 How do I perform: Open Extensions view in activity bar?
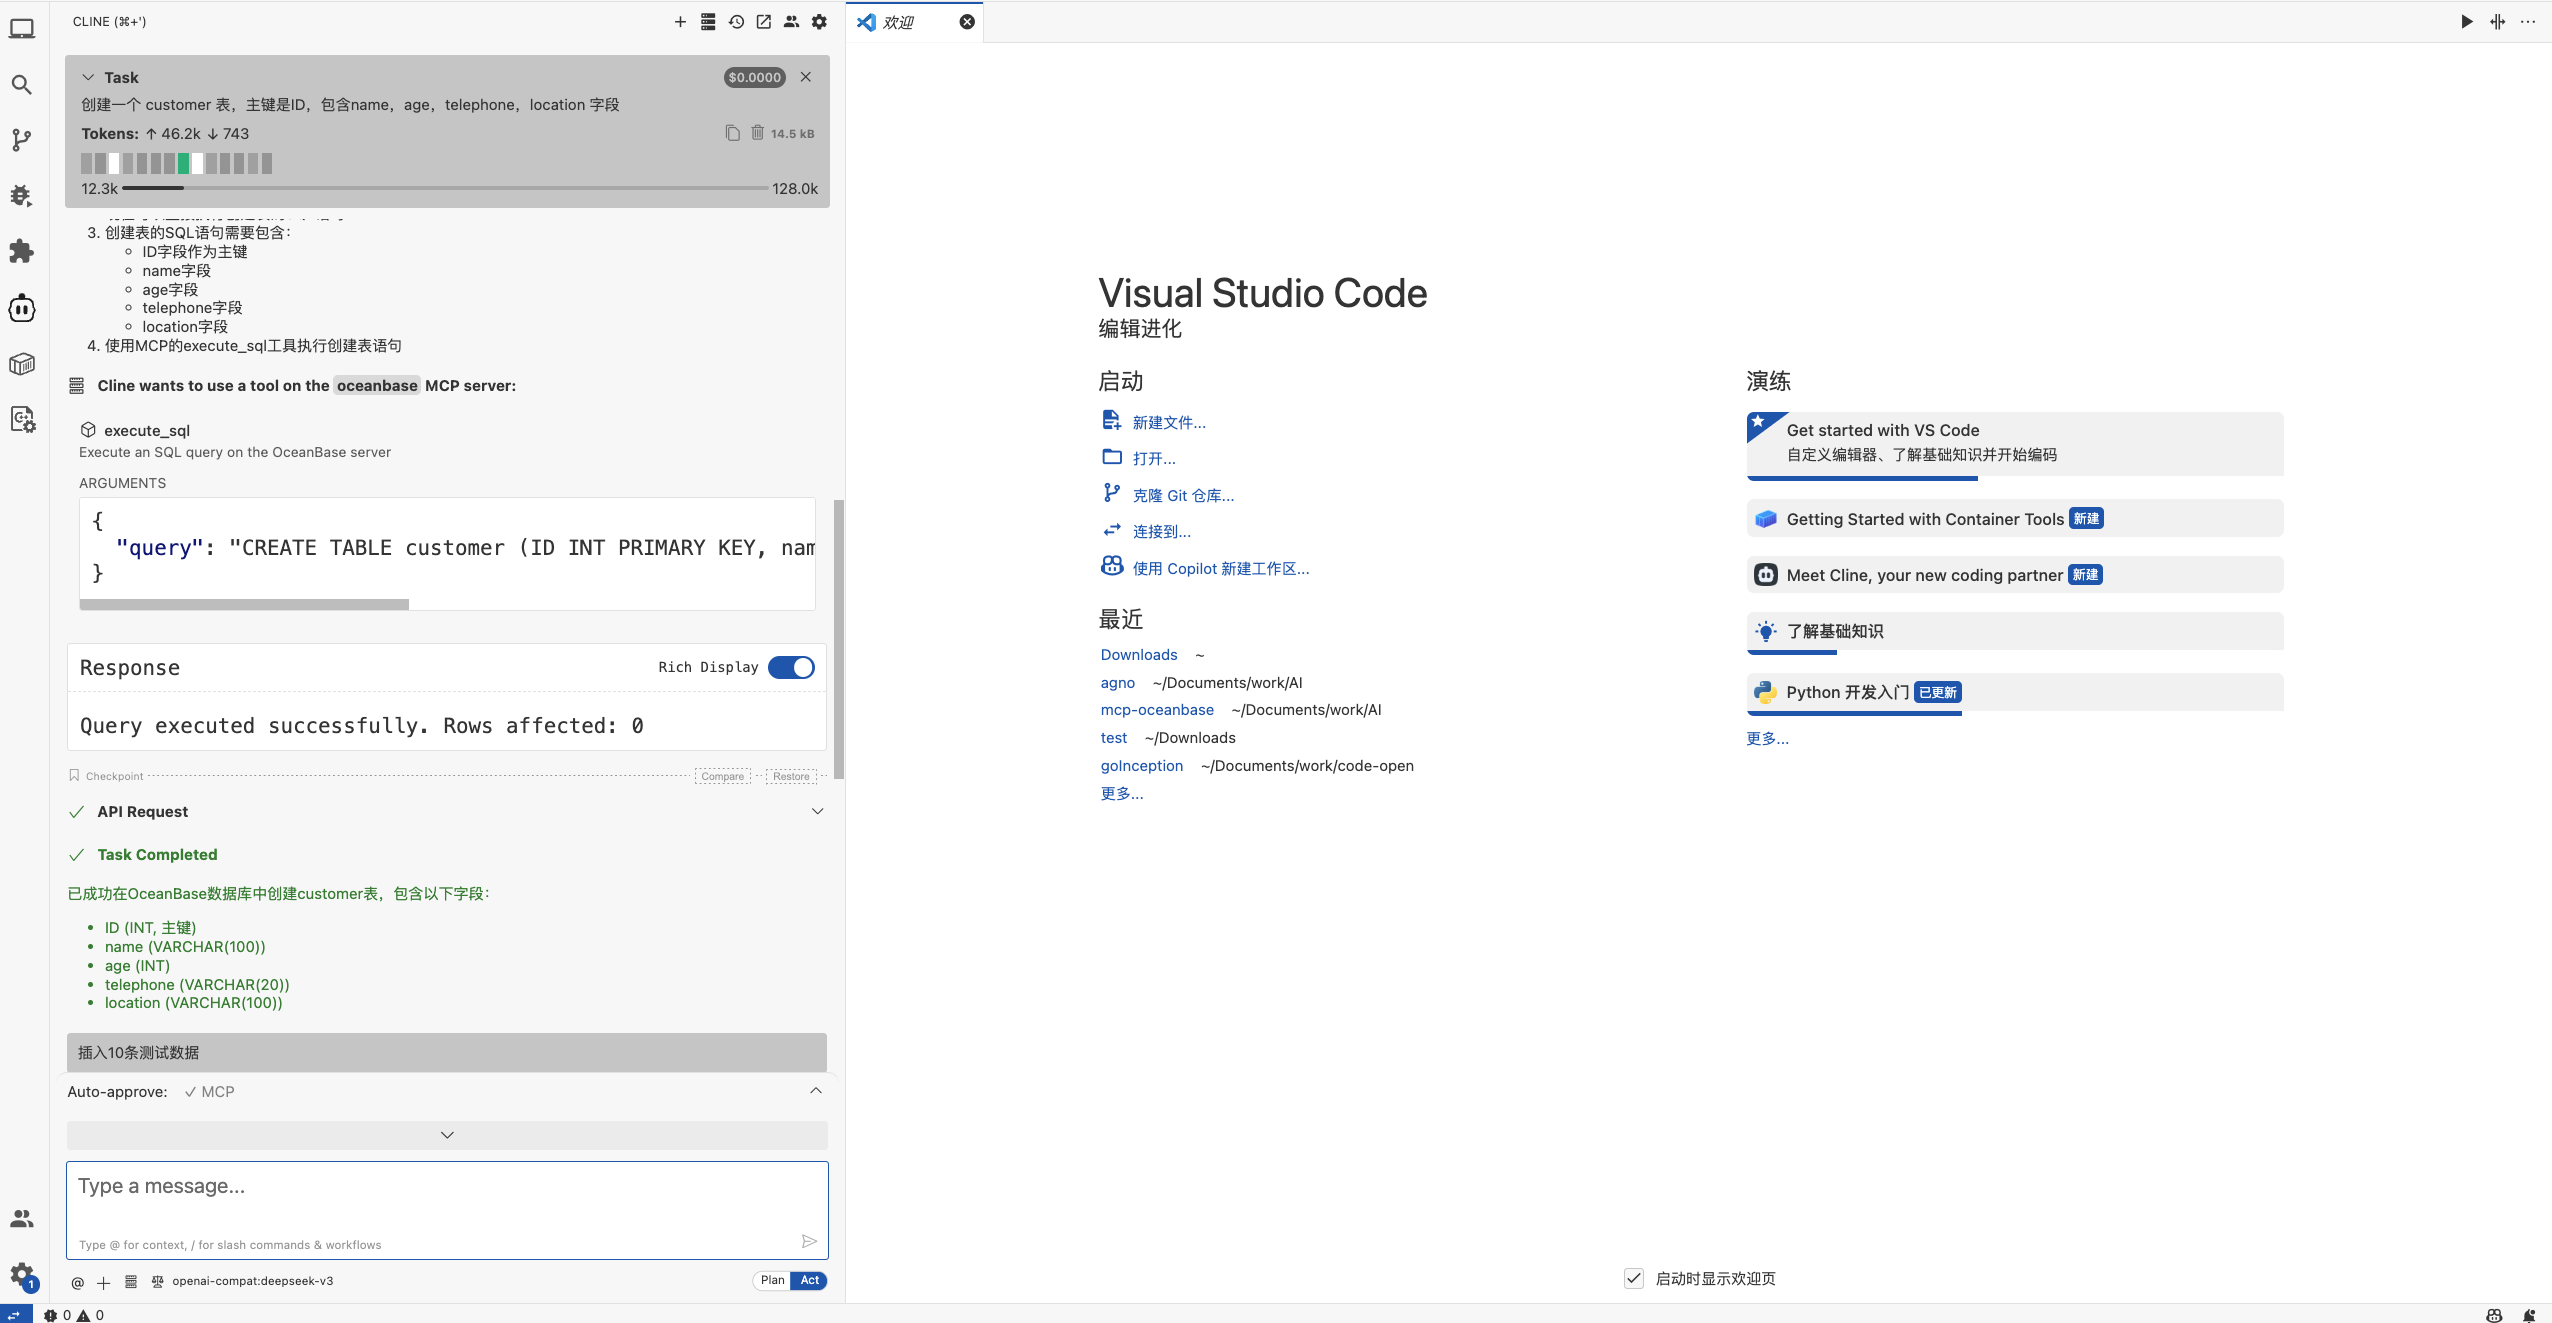(x=22, y=251)
